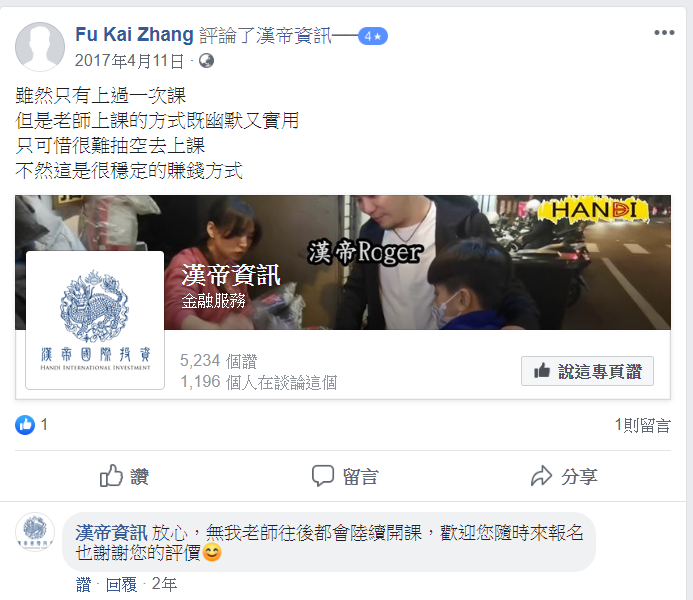Click Fu Kai Zhang's profile avatar
The width and height of the screenshot is (693, 600).
40,47
